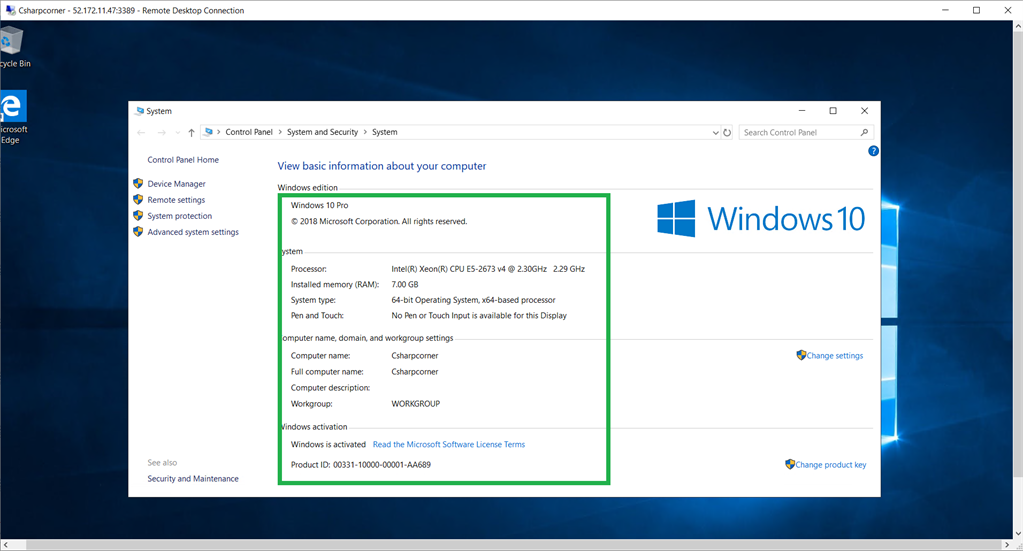Read the Microsoft Software License Terms
This screenshot has width=1023, height=551.
point(449,445)
